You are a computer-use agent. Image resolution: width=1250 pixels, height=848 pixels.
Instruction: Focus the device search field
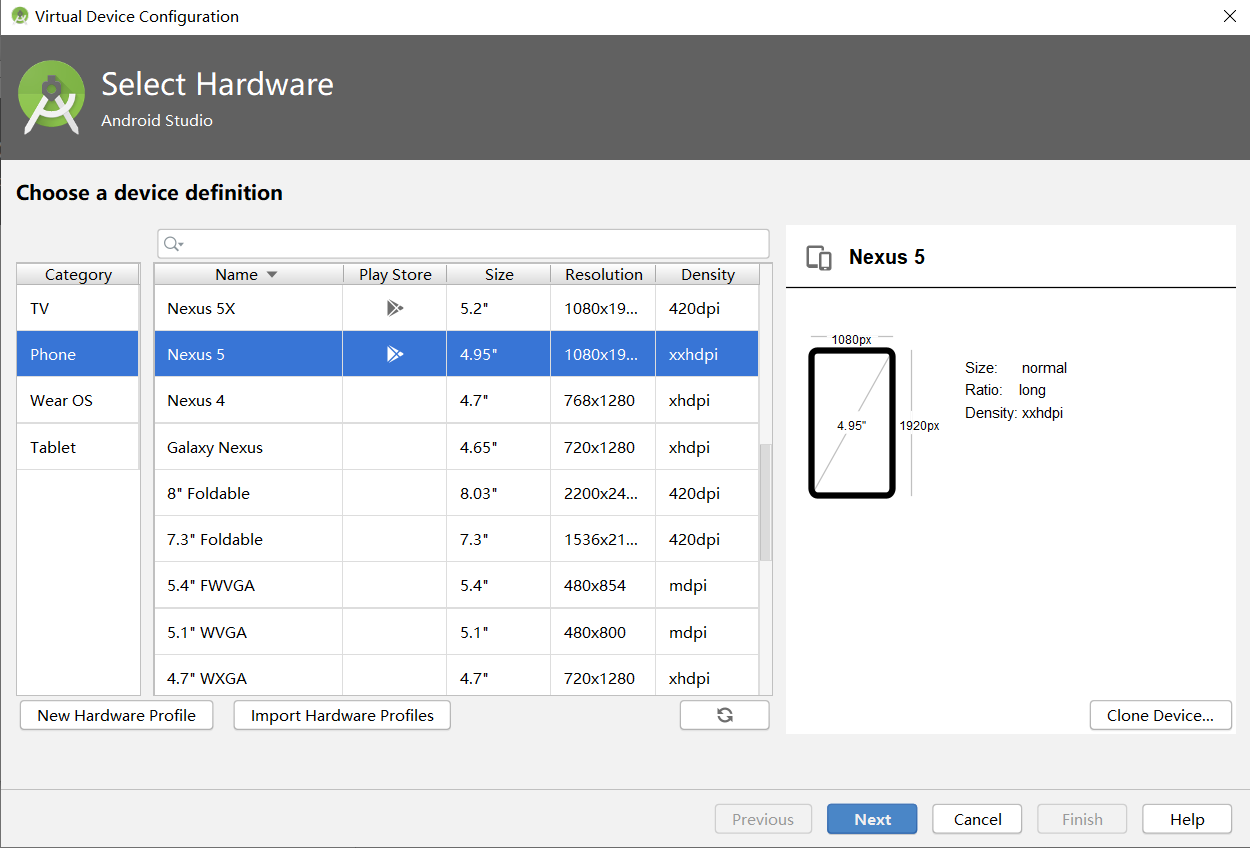pyautogui.click(x=463, y=244)
